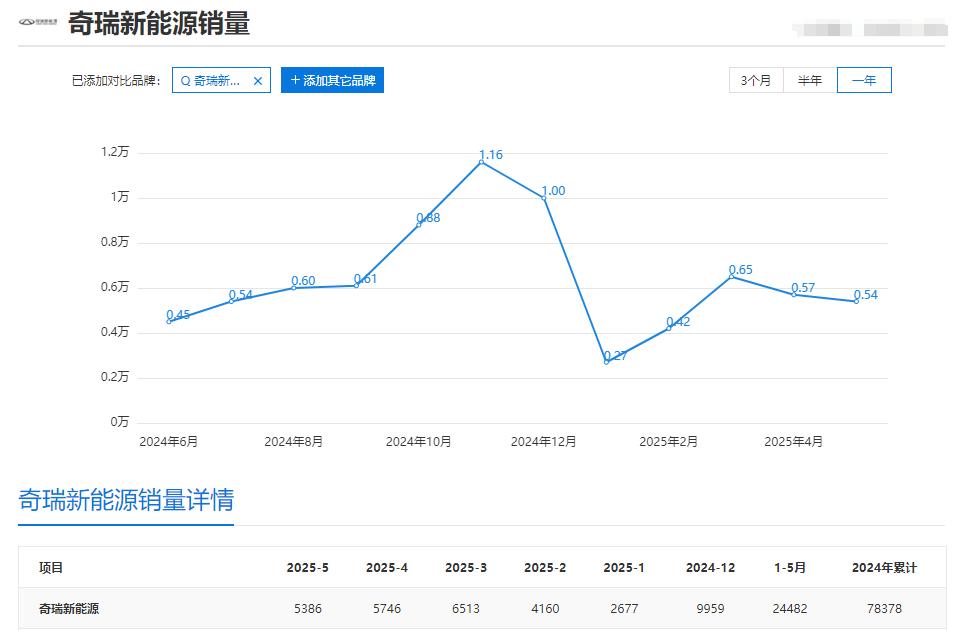Click the 1.2万 y-axis label
This screenshot has width=961, height=631.
click(x=115, y=152)
